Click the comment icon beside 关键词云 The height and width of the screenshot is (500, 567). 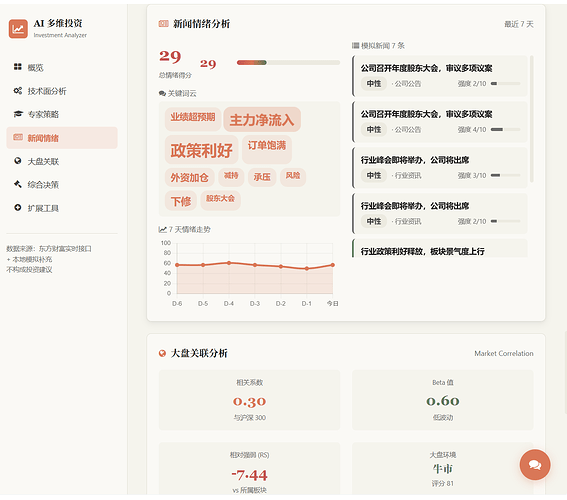click(x=162, y=94)
